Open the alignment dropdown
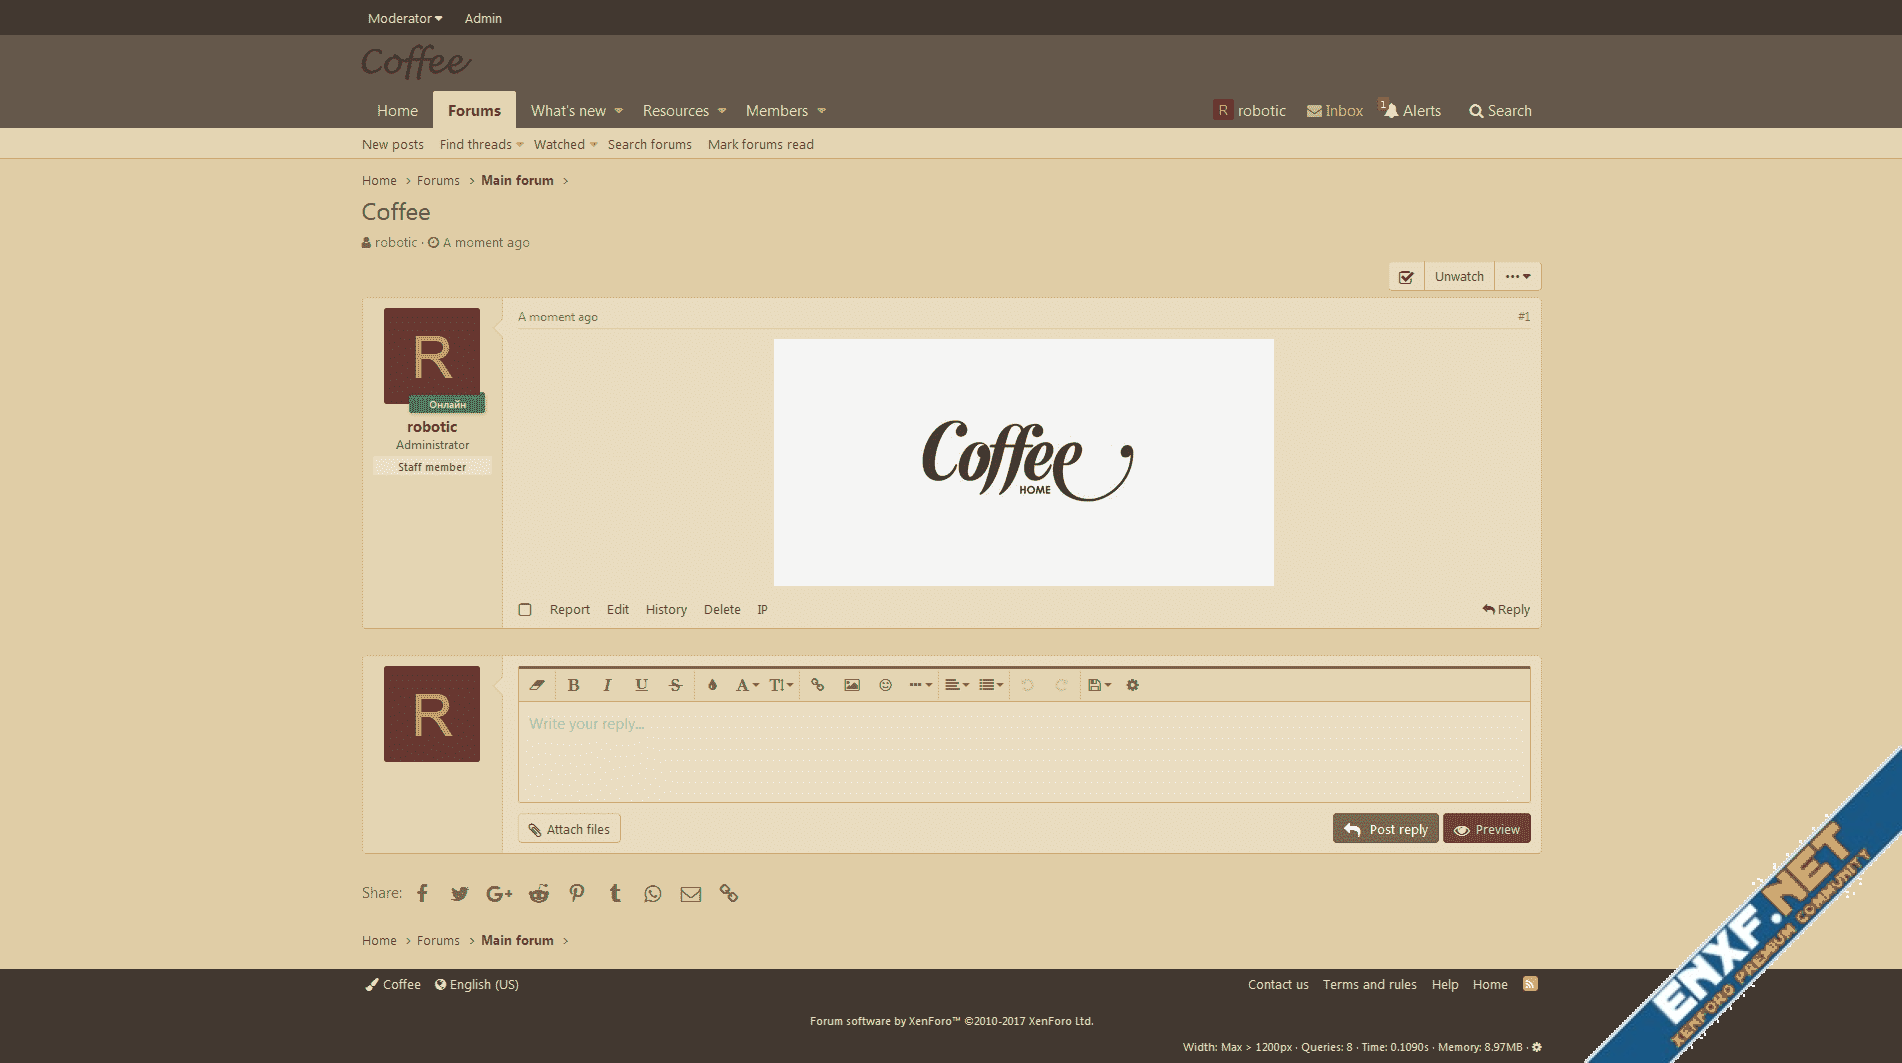 point(956,685)
